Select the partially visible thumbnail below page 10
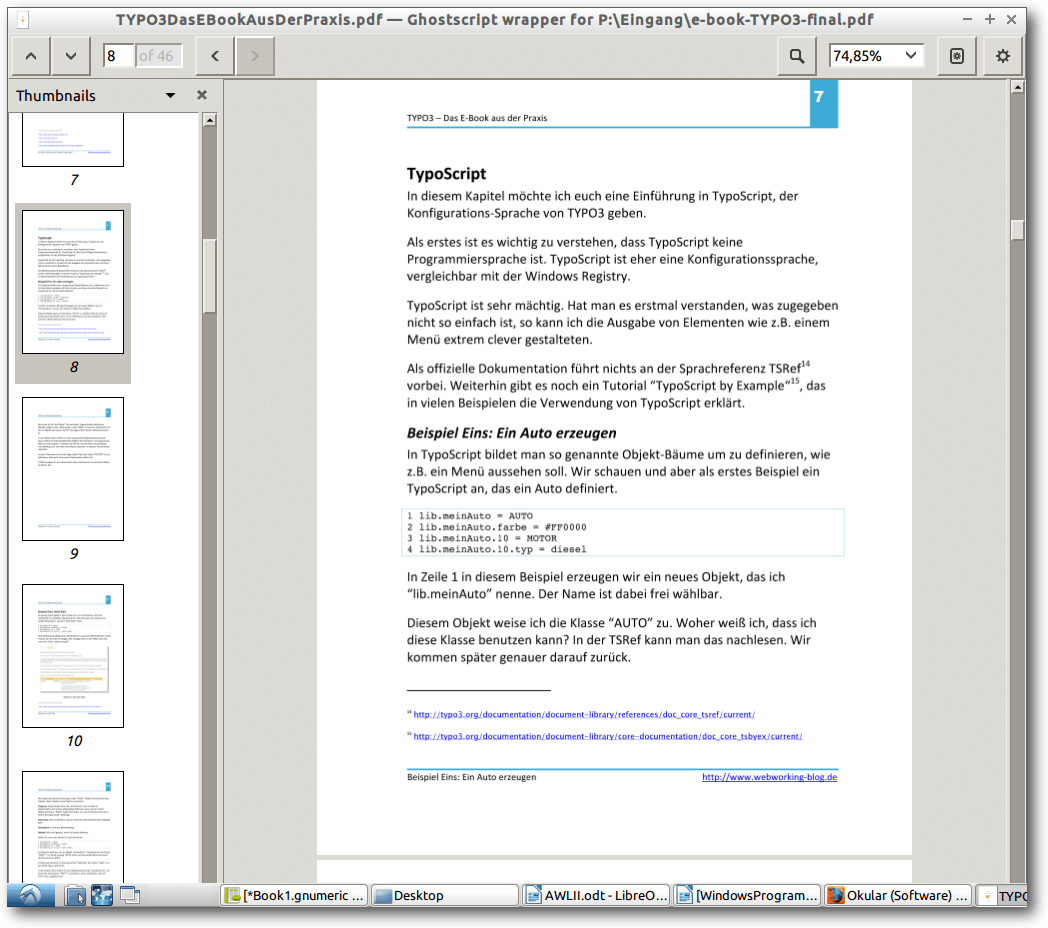The image size is (1048, 928). [x=73, y=827]
